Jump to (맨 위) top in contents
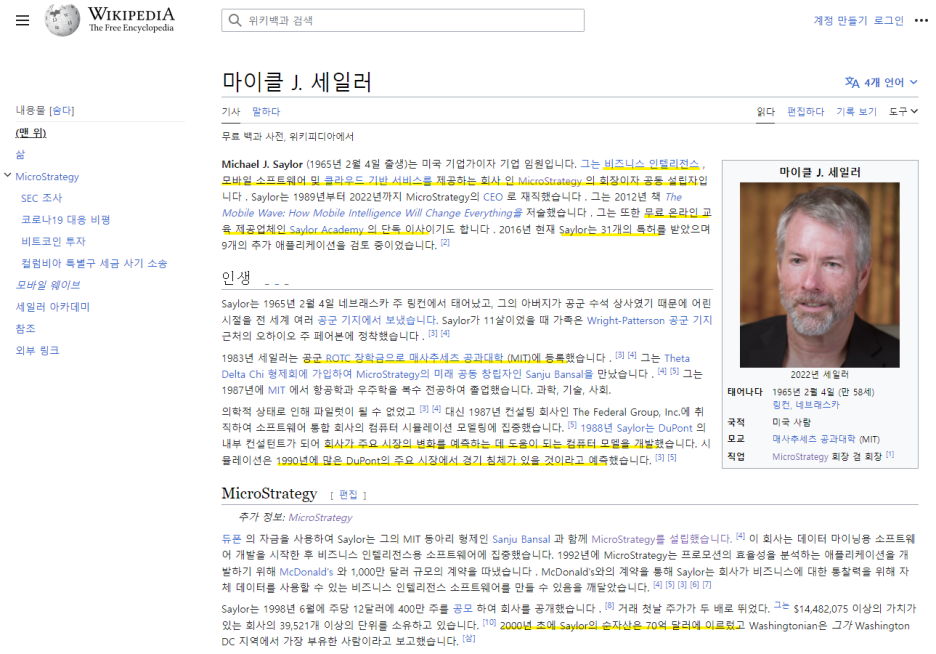This screenshot has height=654, width=936. pyautogui.click(x=31, y=132)
